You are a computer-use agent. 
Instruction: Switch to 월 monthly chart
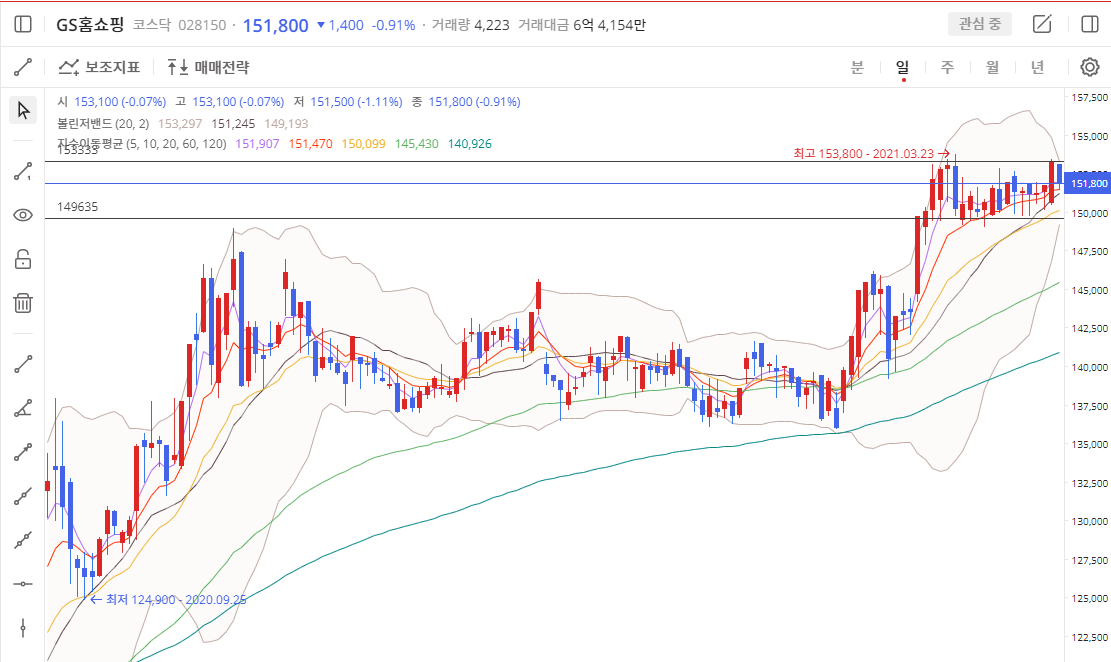coord(993,67)
